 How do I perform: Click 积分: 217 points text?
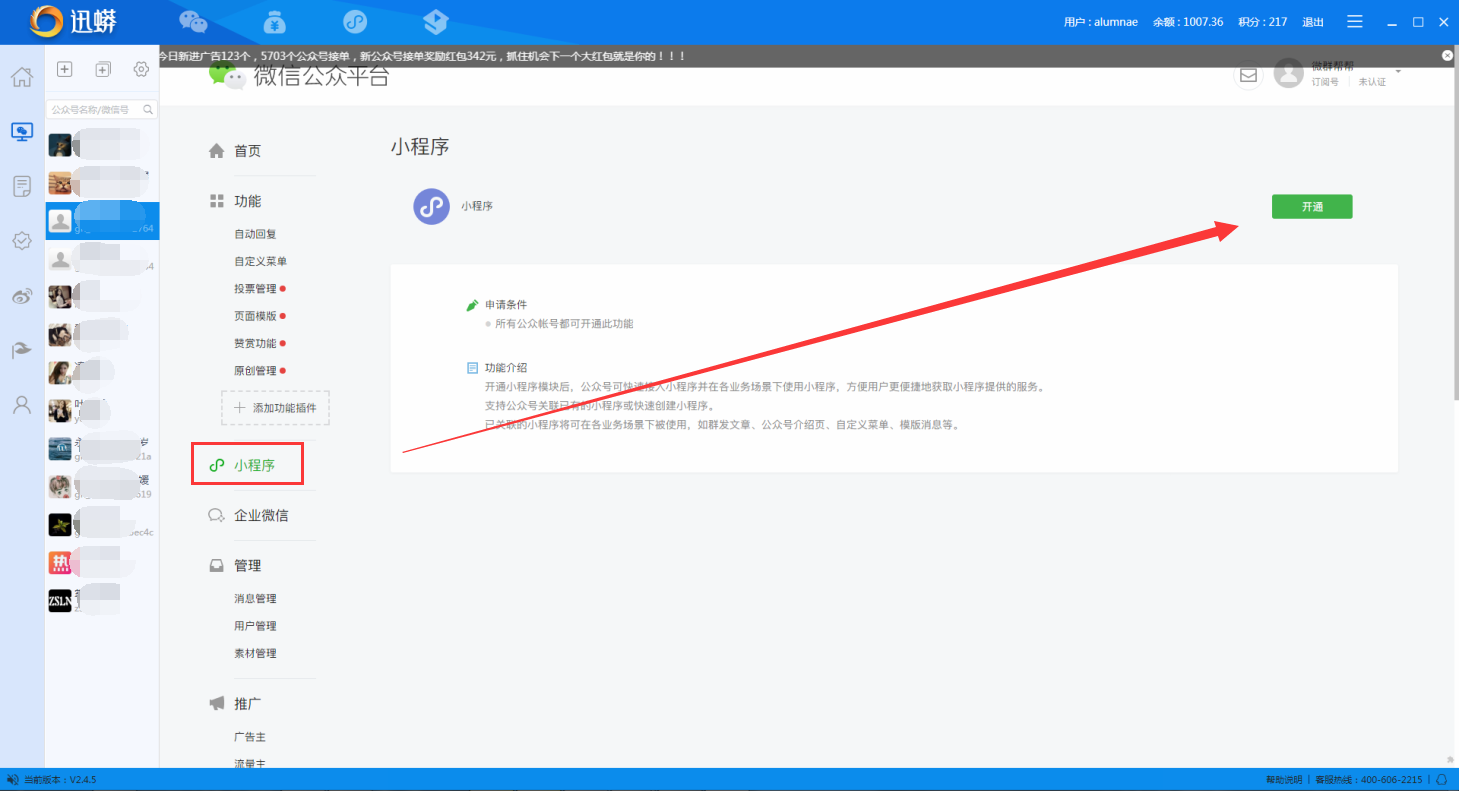pyautogui.click(x=1262, y=22)
